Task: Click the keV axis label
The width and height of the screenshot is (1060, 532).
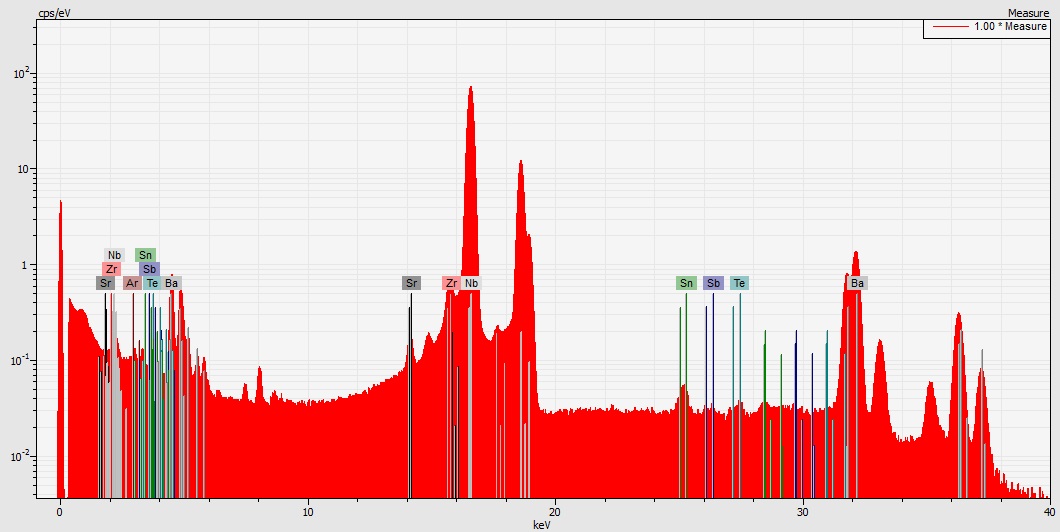Action: point(541,525)
